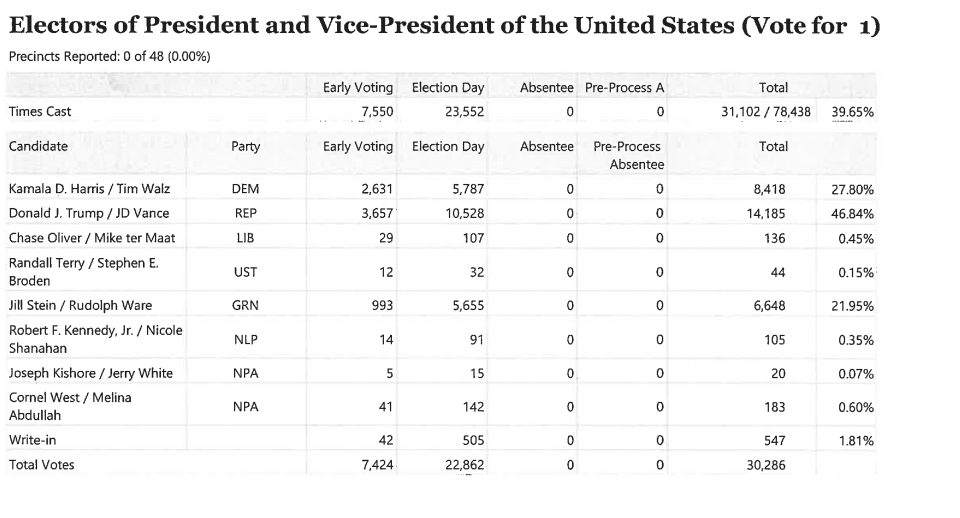Click the Early Voting header in Times Cast table

pos(358,88)
